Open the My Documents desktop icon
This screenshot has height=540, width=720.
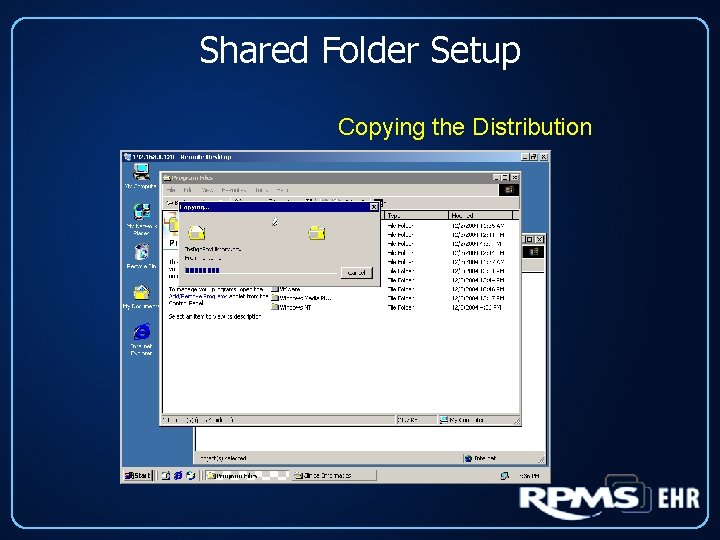click(141, 297)
